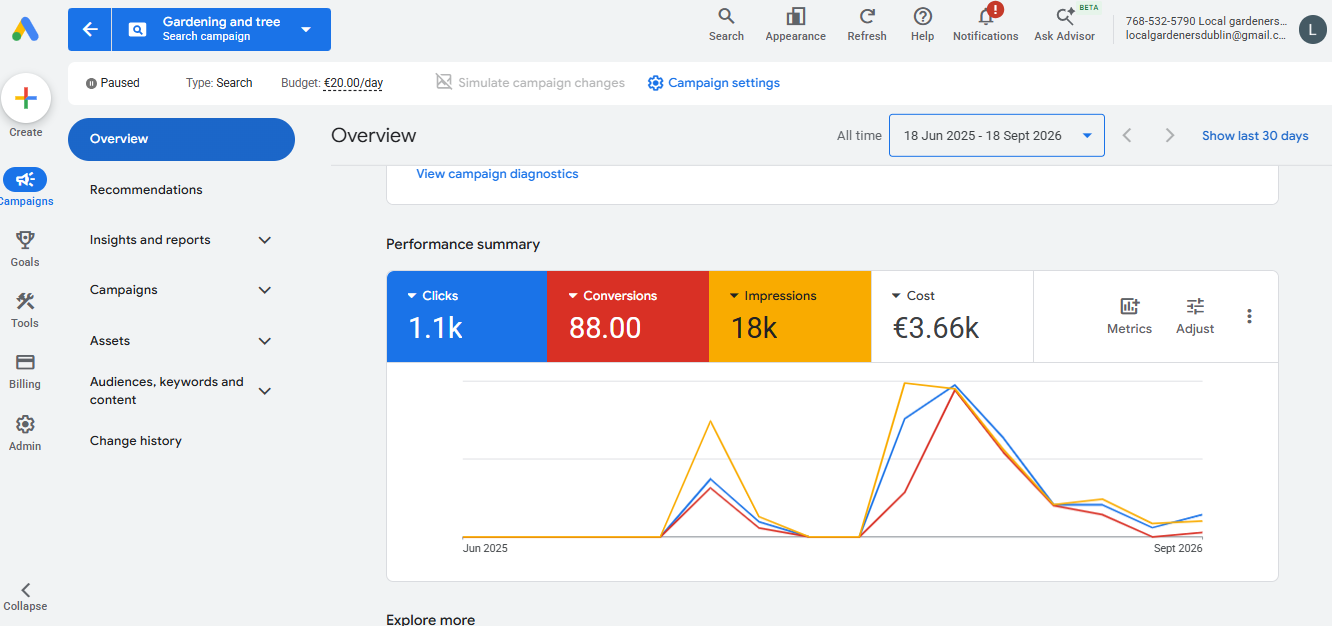Click the Explore more heading
Viewport: 1332px width, 626px height.
(430, 619)
